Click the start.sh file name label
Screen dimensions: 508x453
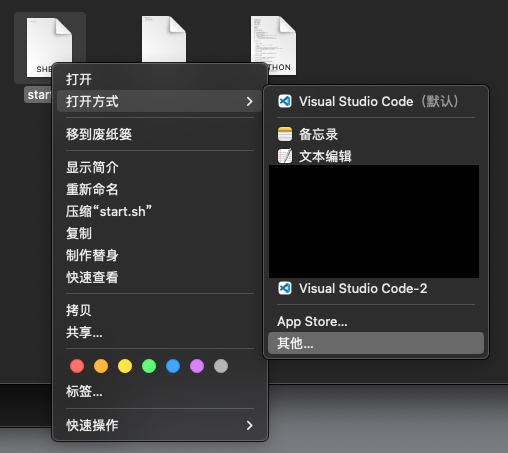coord(38,95)
